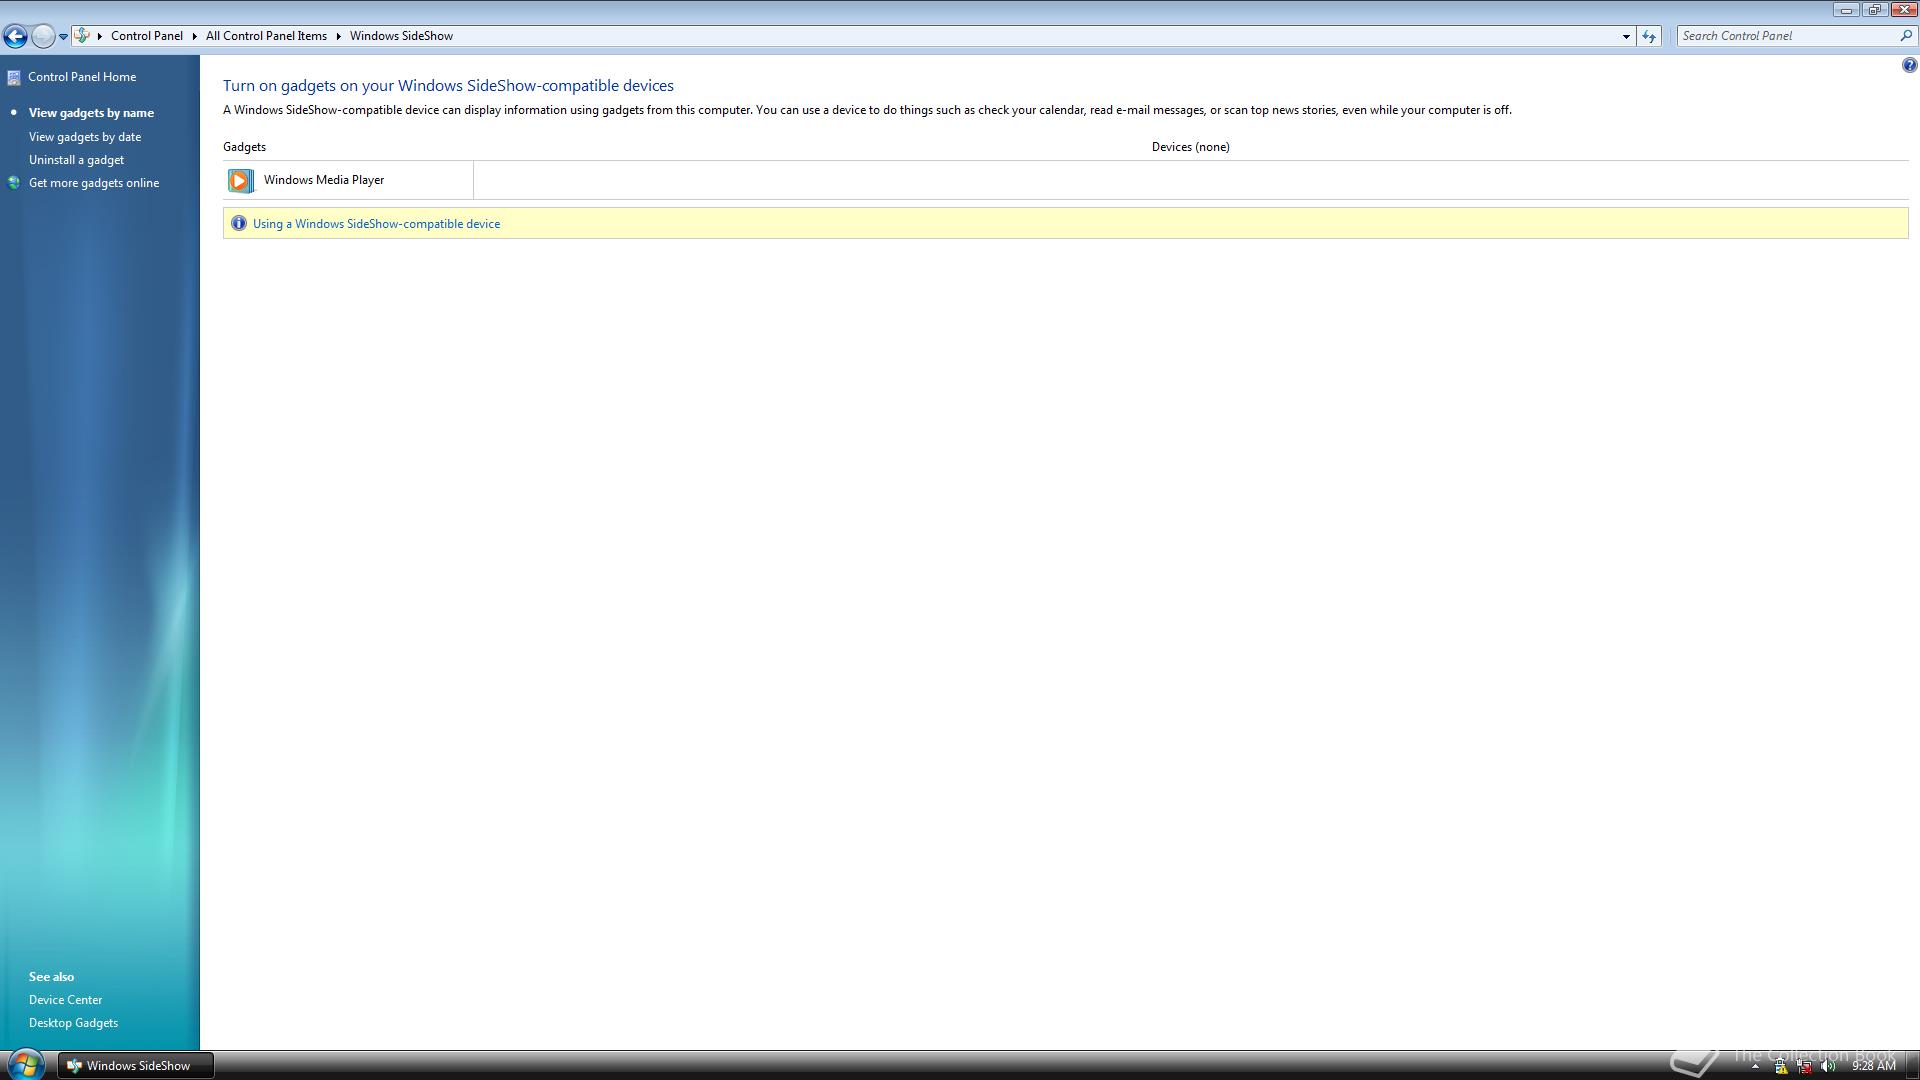
Task: Click the Refresh button in address bar
Action: (x=1649, y=36)
